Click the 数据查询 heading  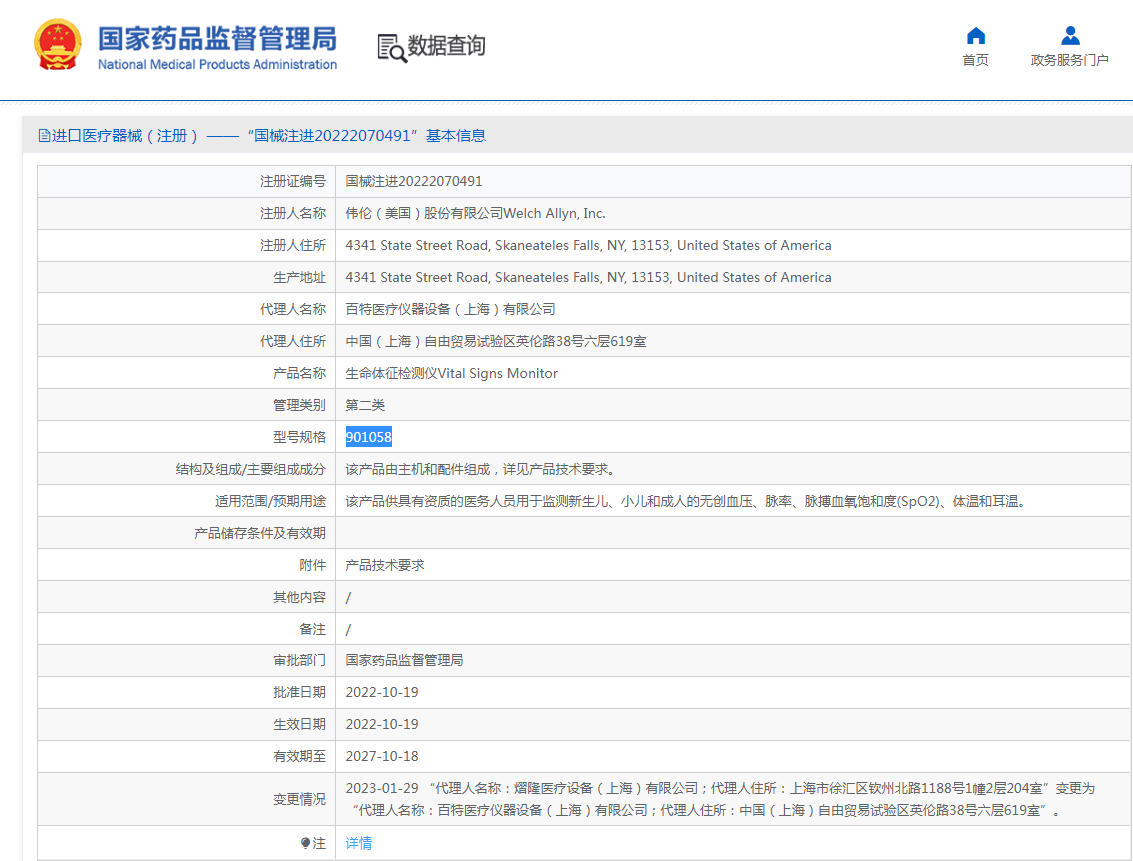[x=446, y=46]
